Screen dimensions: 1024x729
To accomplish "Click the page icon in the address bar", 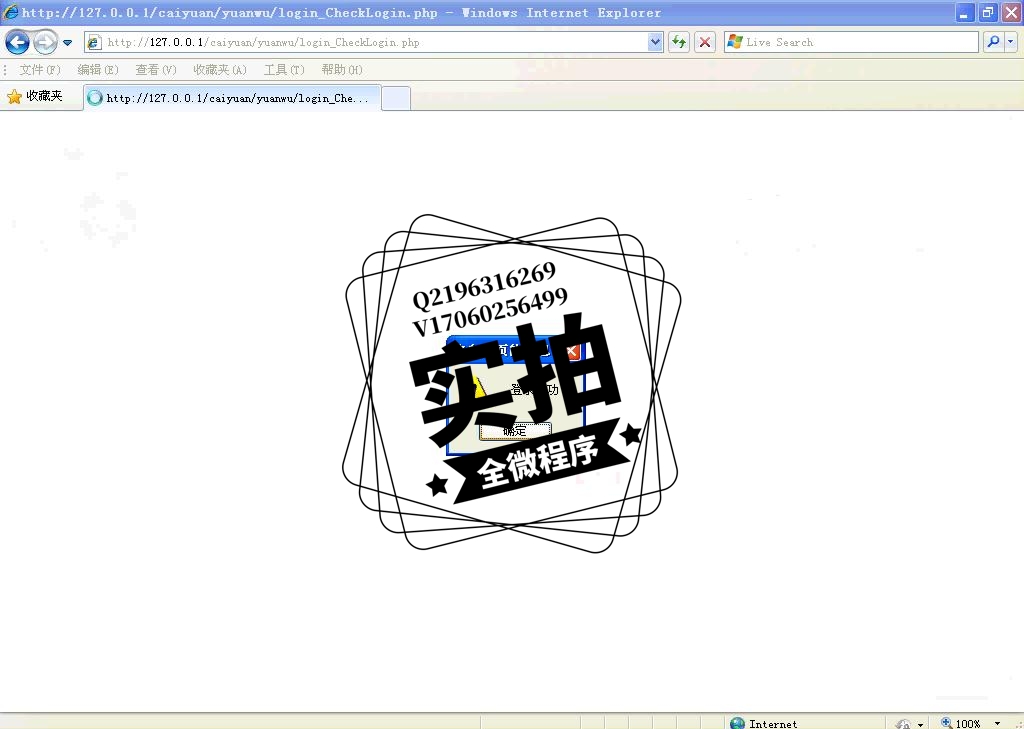I will (94, 42).
